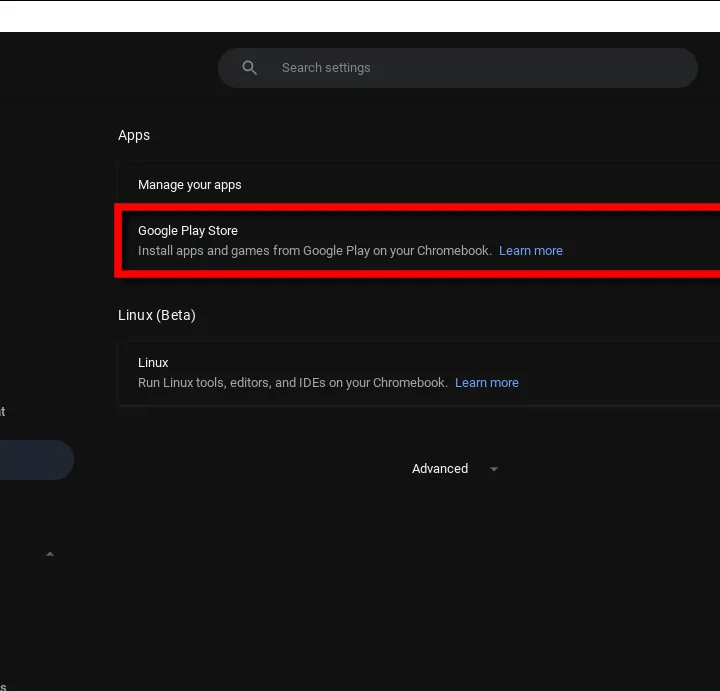Collapse sidebar section with up arrow

(x=50, y=554)
